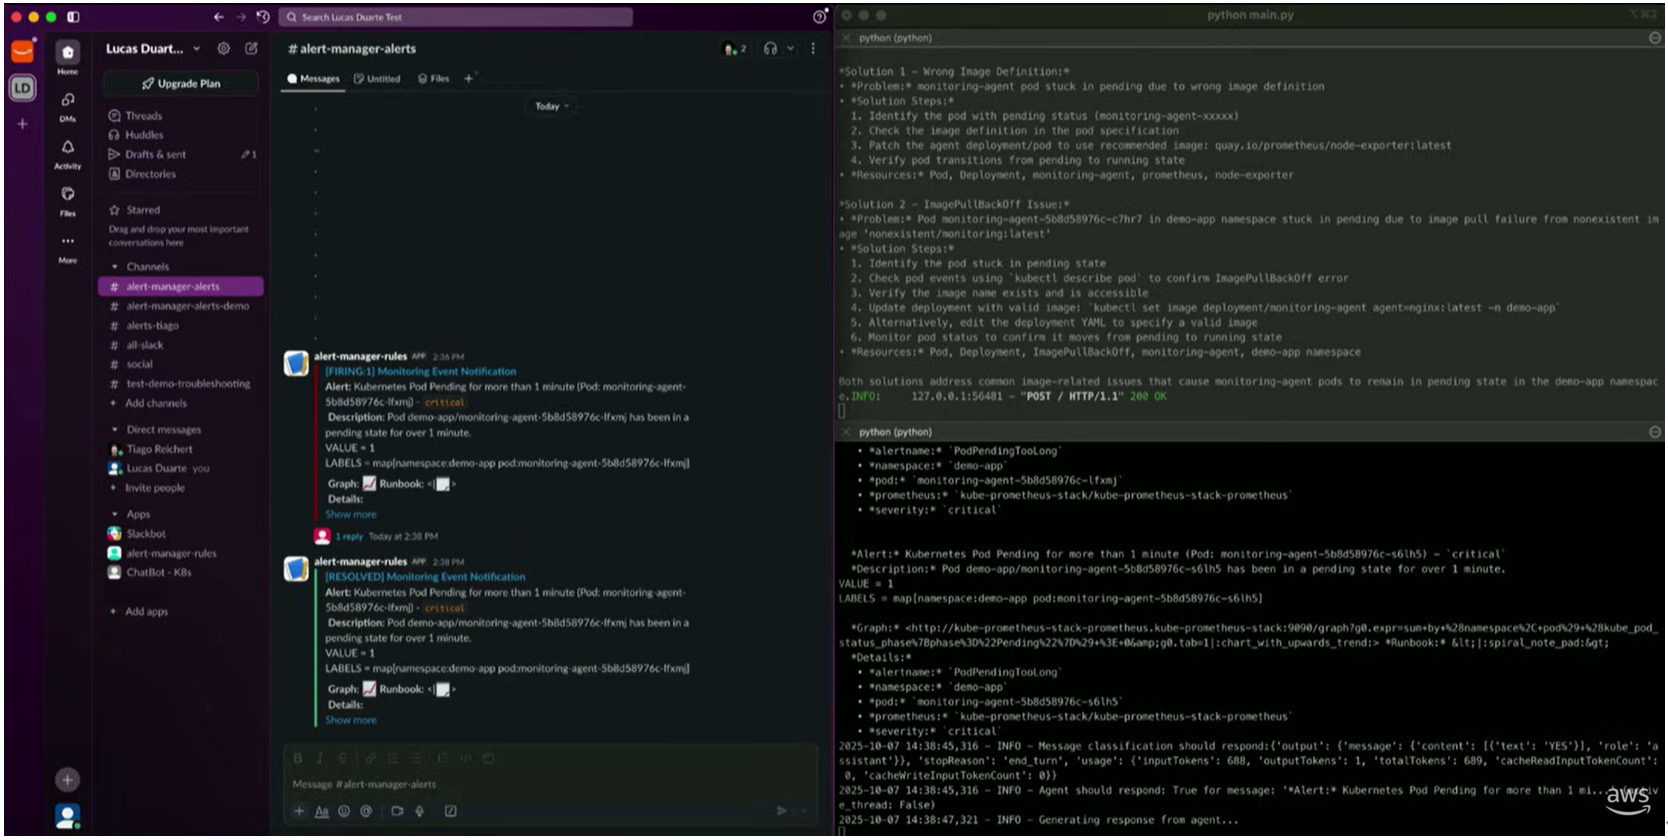This screenshot has width=1668, height=840.
Task: Open the Home view in Slack sidebar
Action: [67, 55]
